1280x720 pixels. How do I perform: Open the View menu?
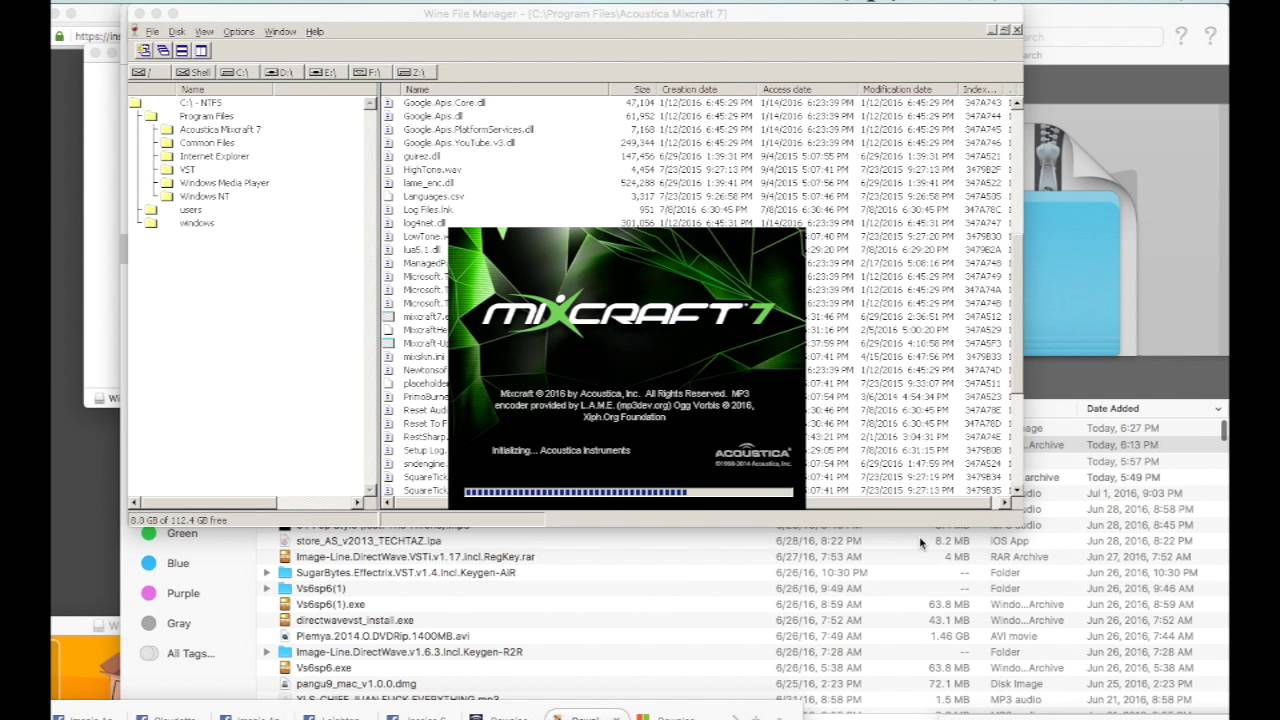(x=204, y=32)
